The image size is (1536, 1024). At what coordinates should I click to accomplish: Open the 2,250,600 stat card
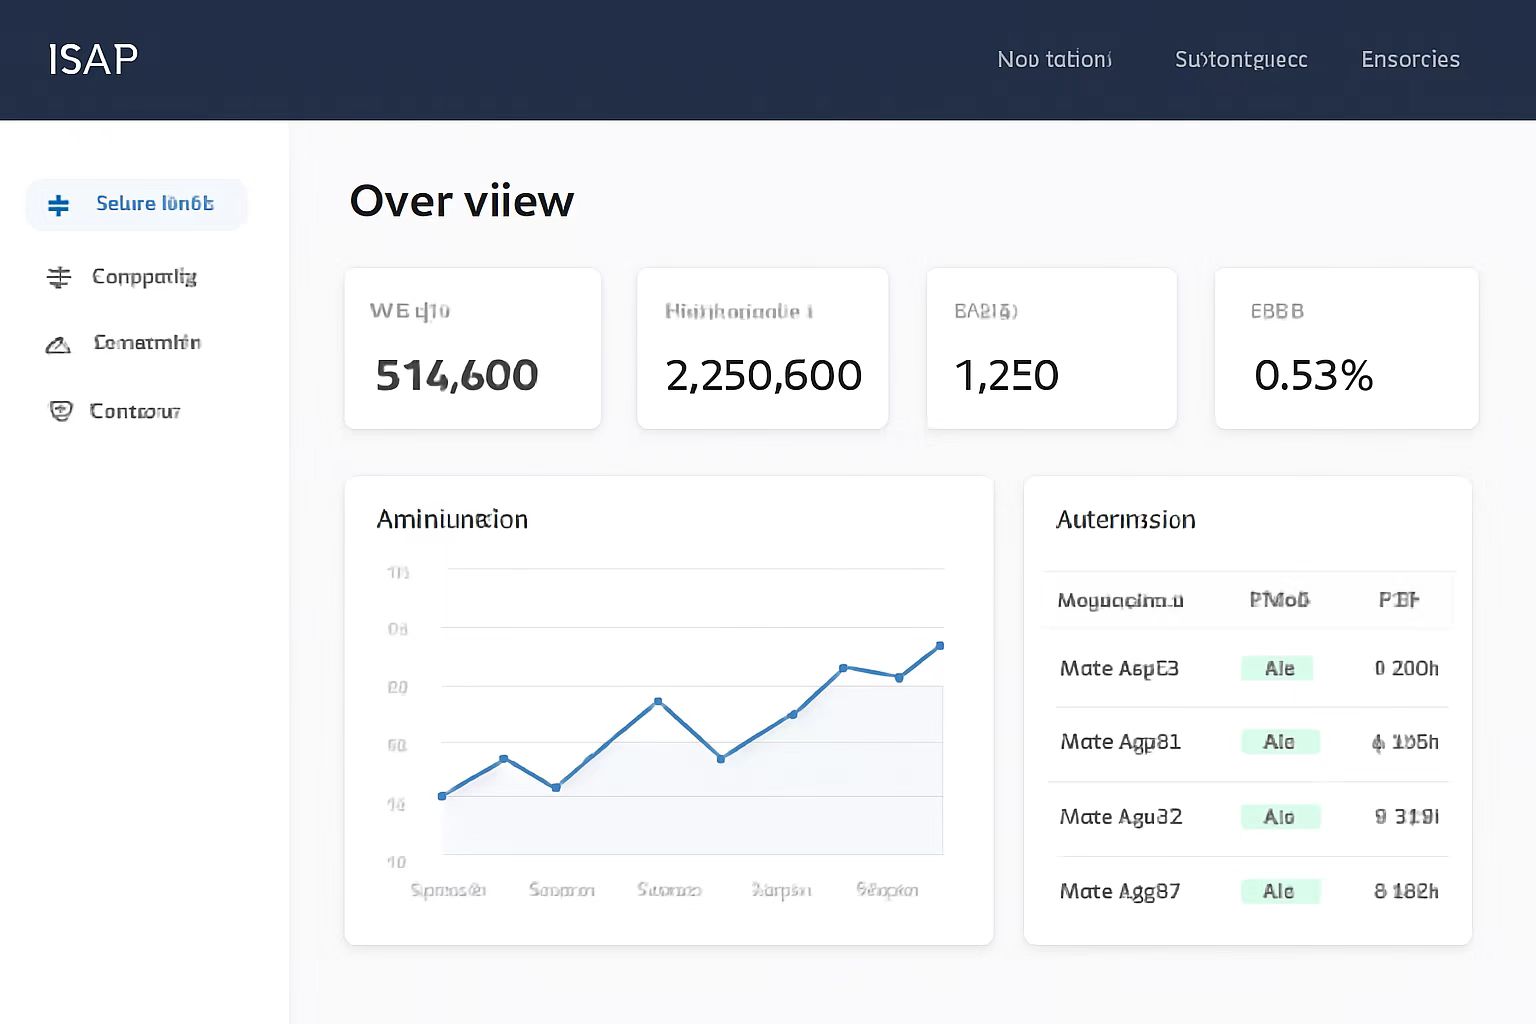pyautogui.click(x=762, y=348)
